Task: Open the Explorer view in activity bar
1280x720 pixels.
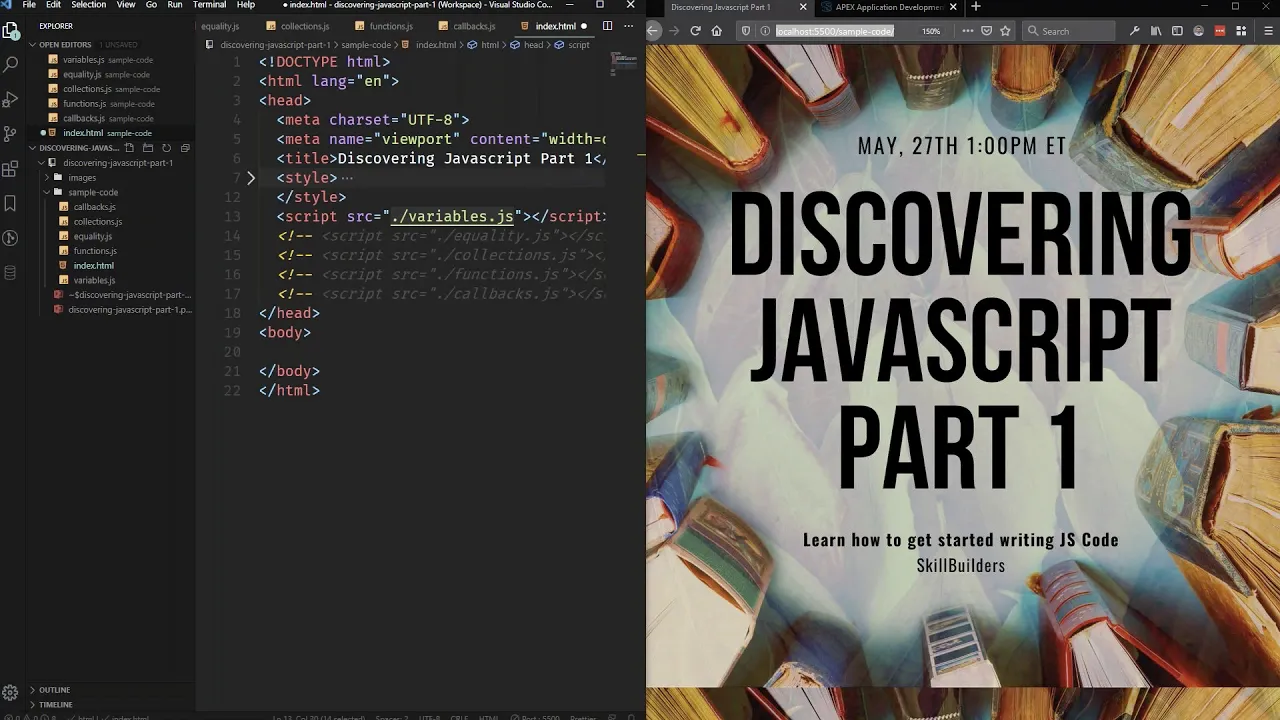Action: 10,31
